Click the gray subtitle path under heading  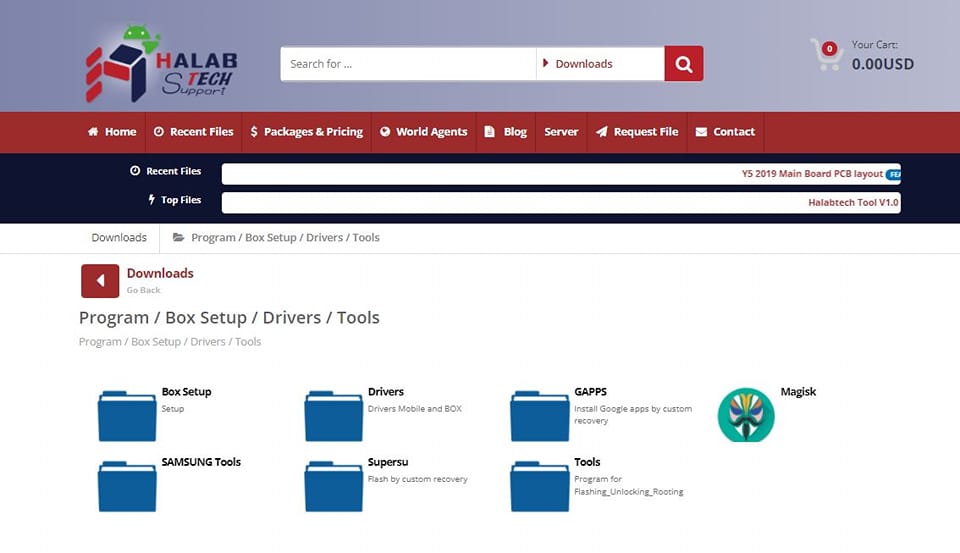click(x=170, y=342)
